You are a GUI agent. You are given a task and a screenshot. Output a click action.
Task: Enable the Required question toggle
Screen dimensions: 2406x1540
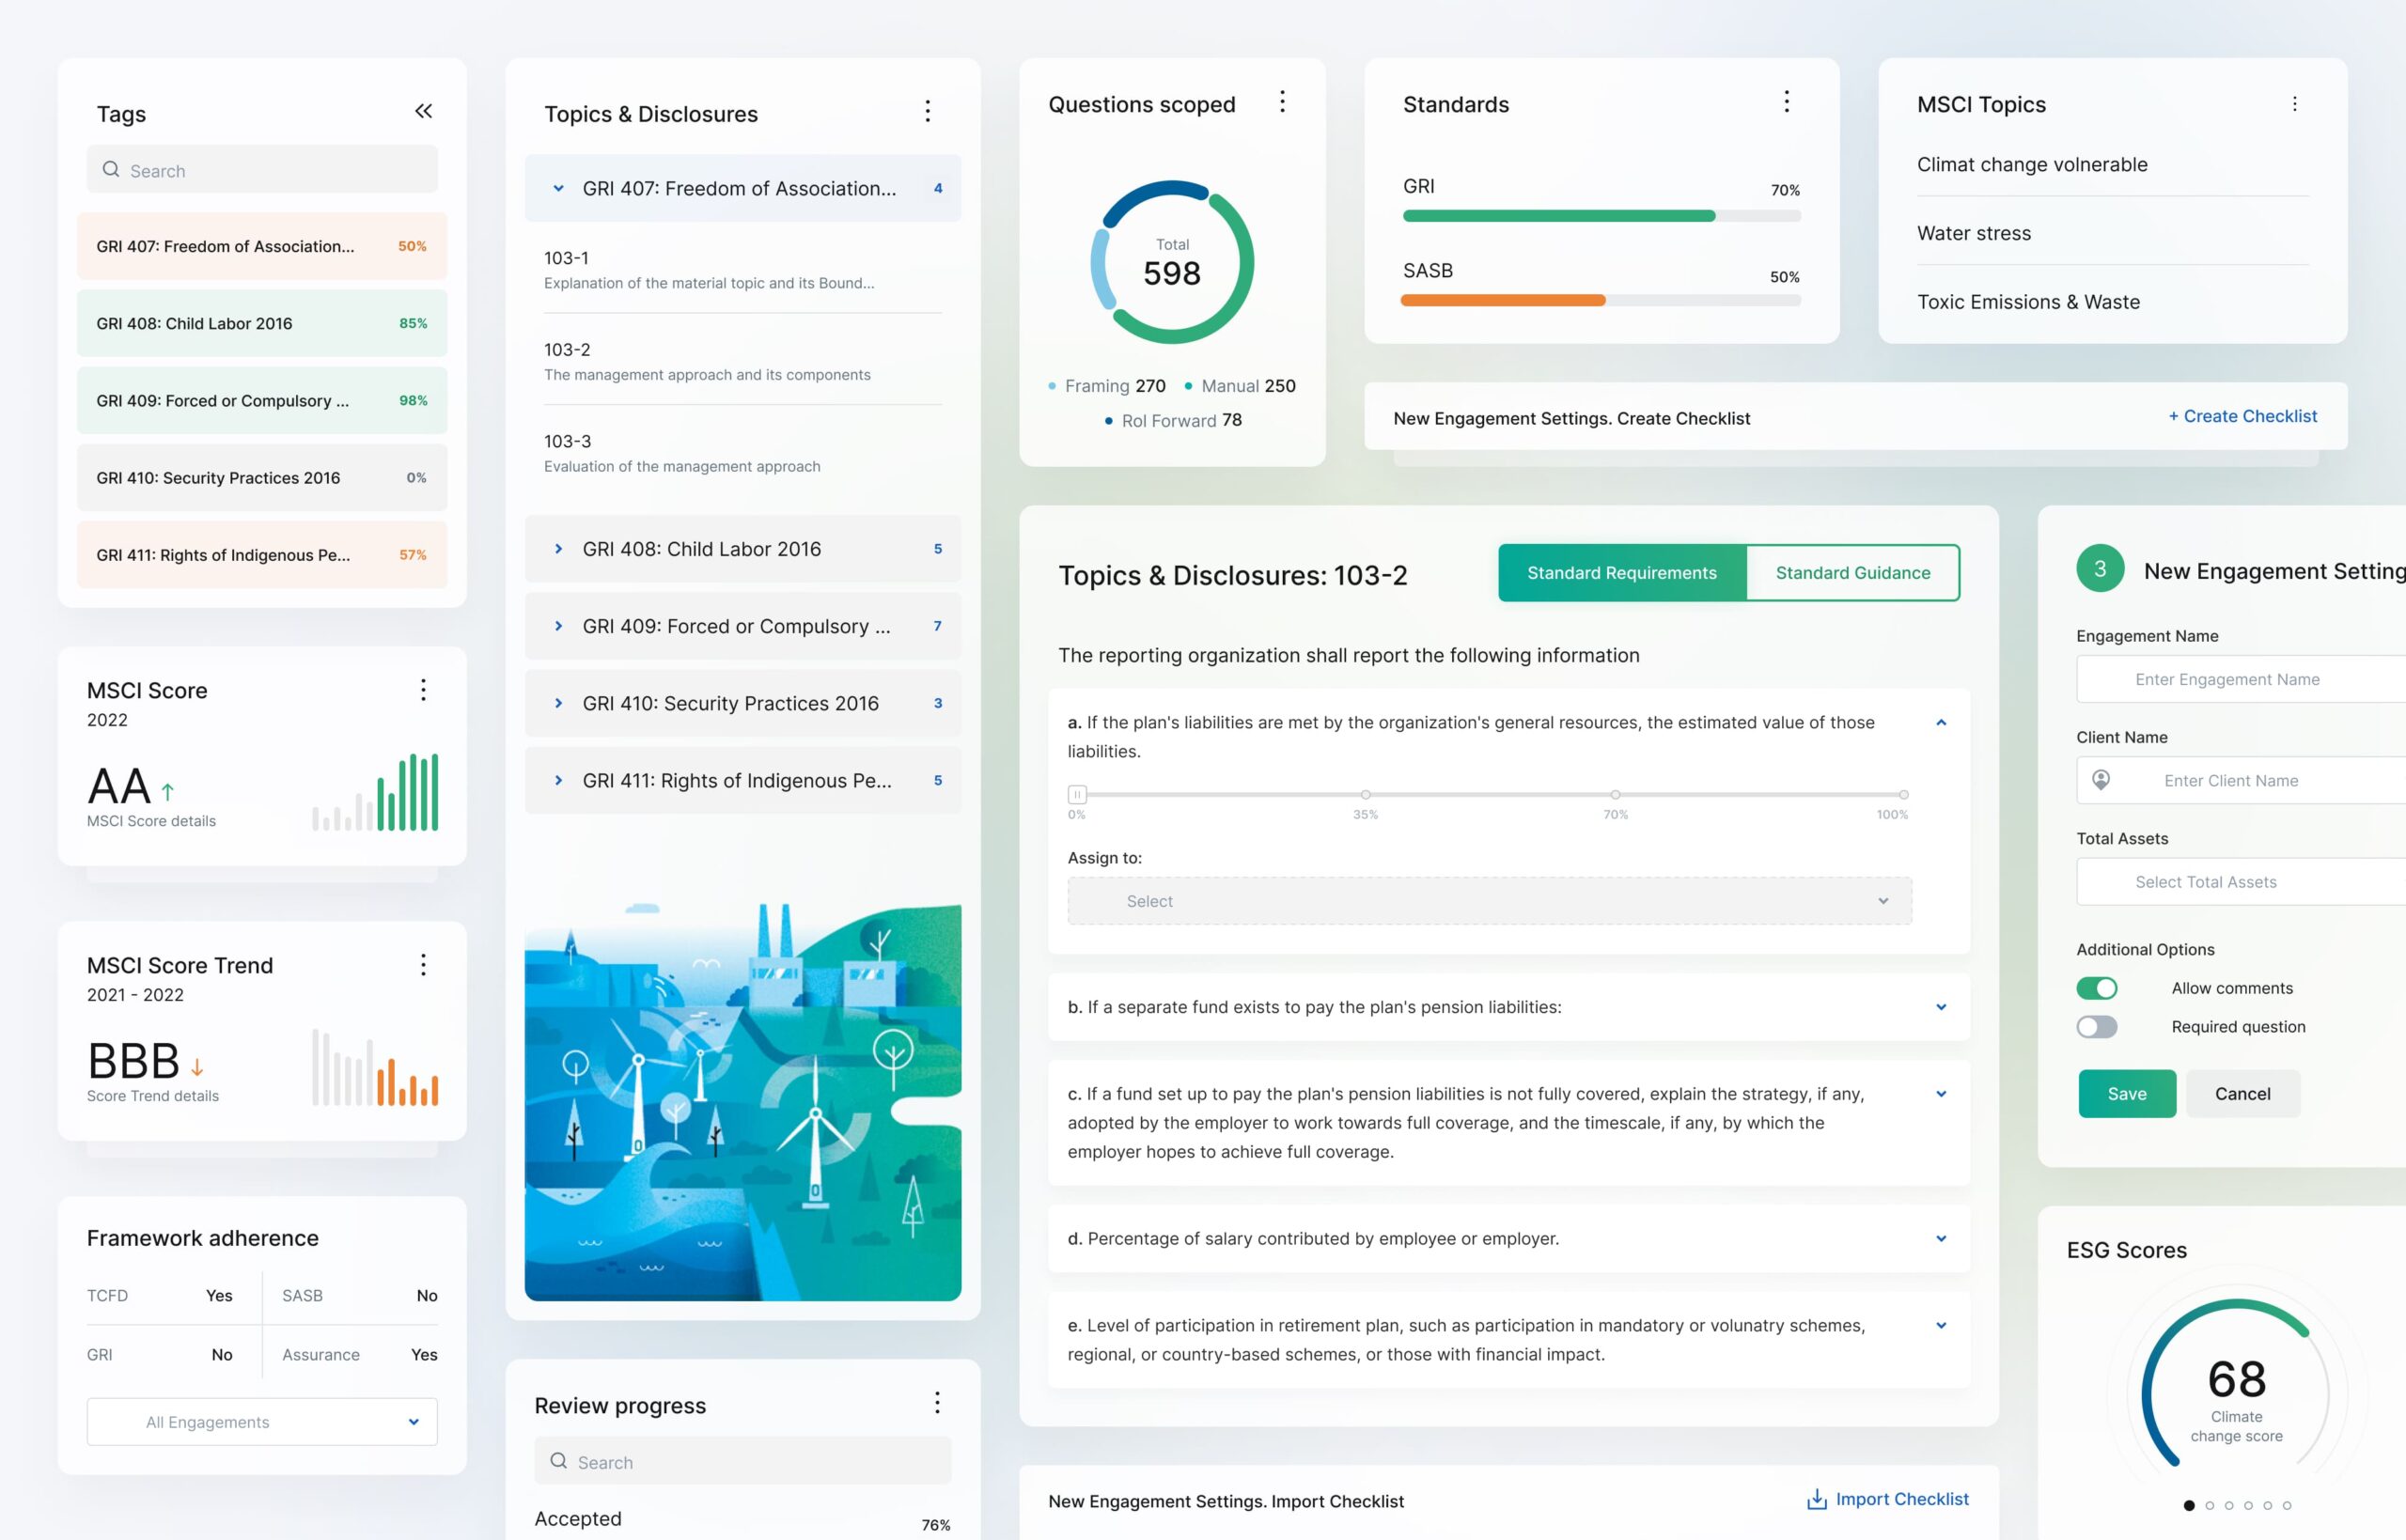pos(2097,1027)
